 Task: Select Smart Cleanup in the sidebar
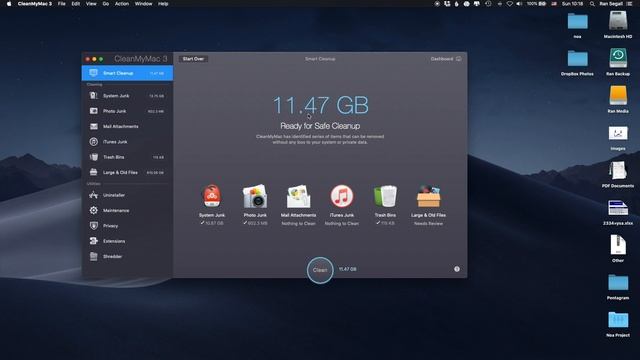(127, 73)
